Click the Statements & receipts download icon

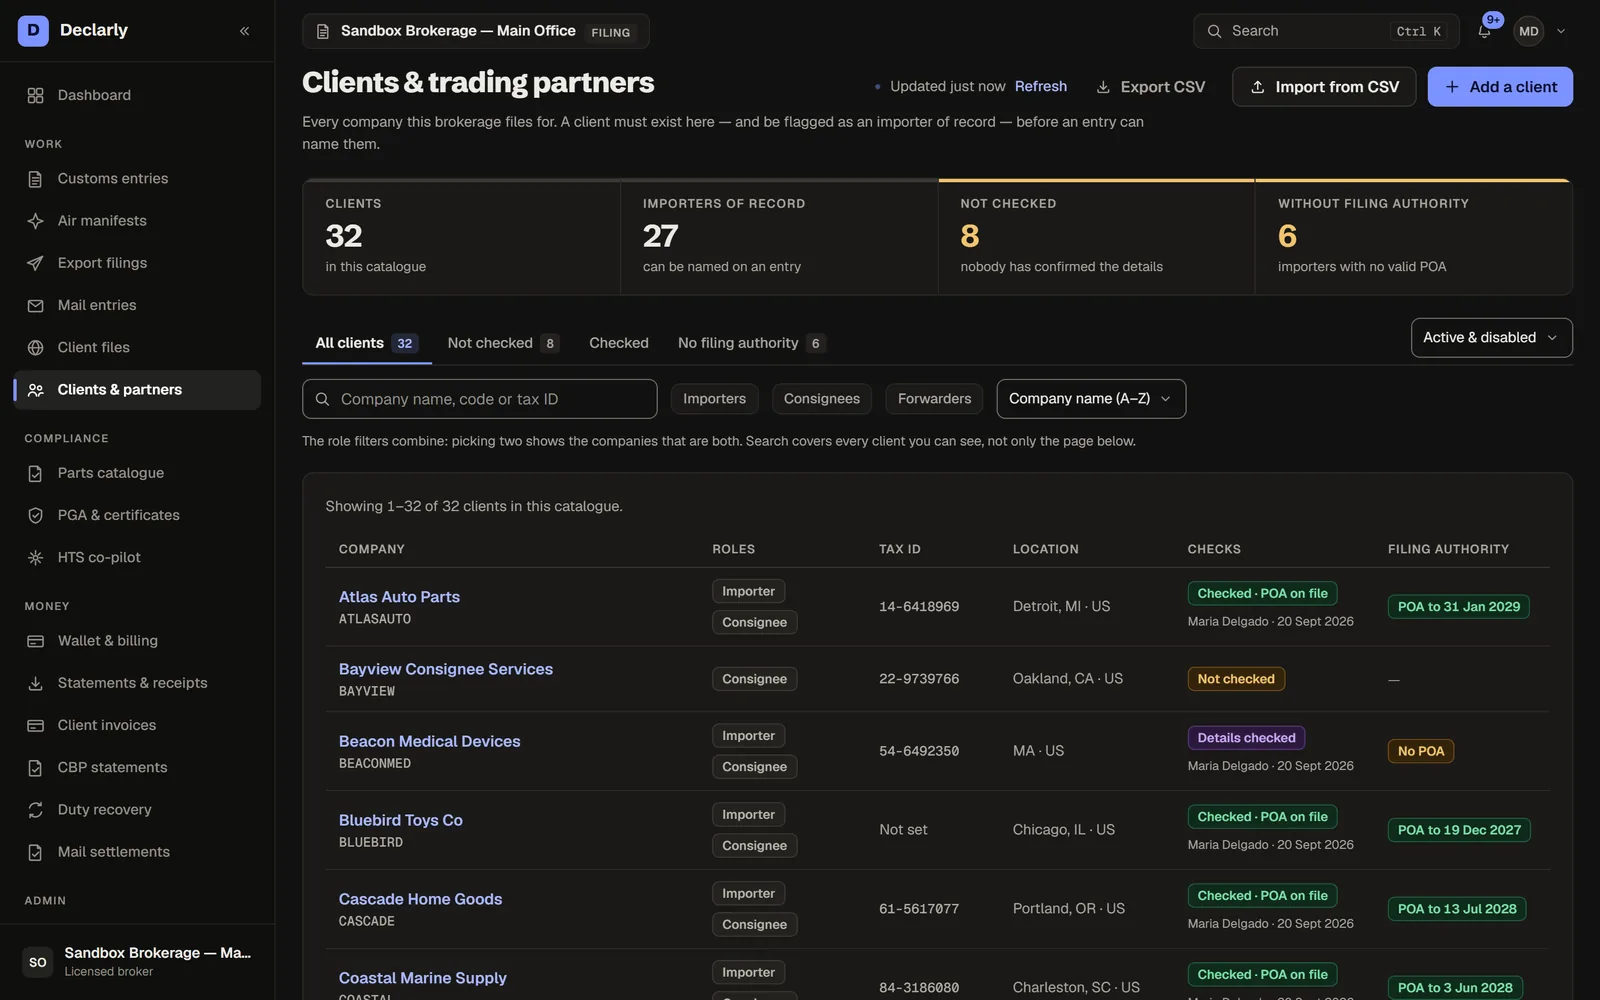(36, 683)
